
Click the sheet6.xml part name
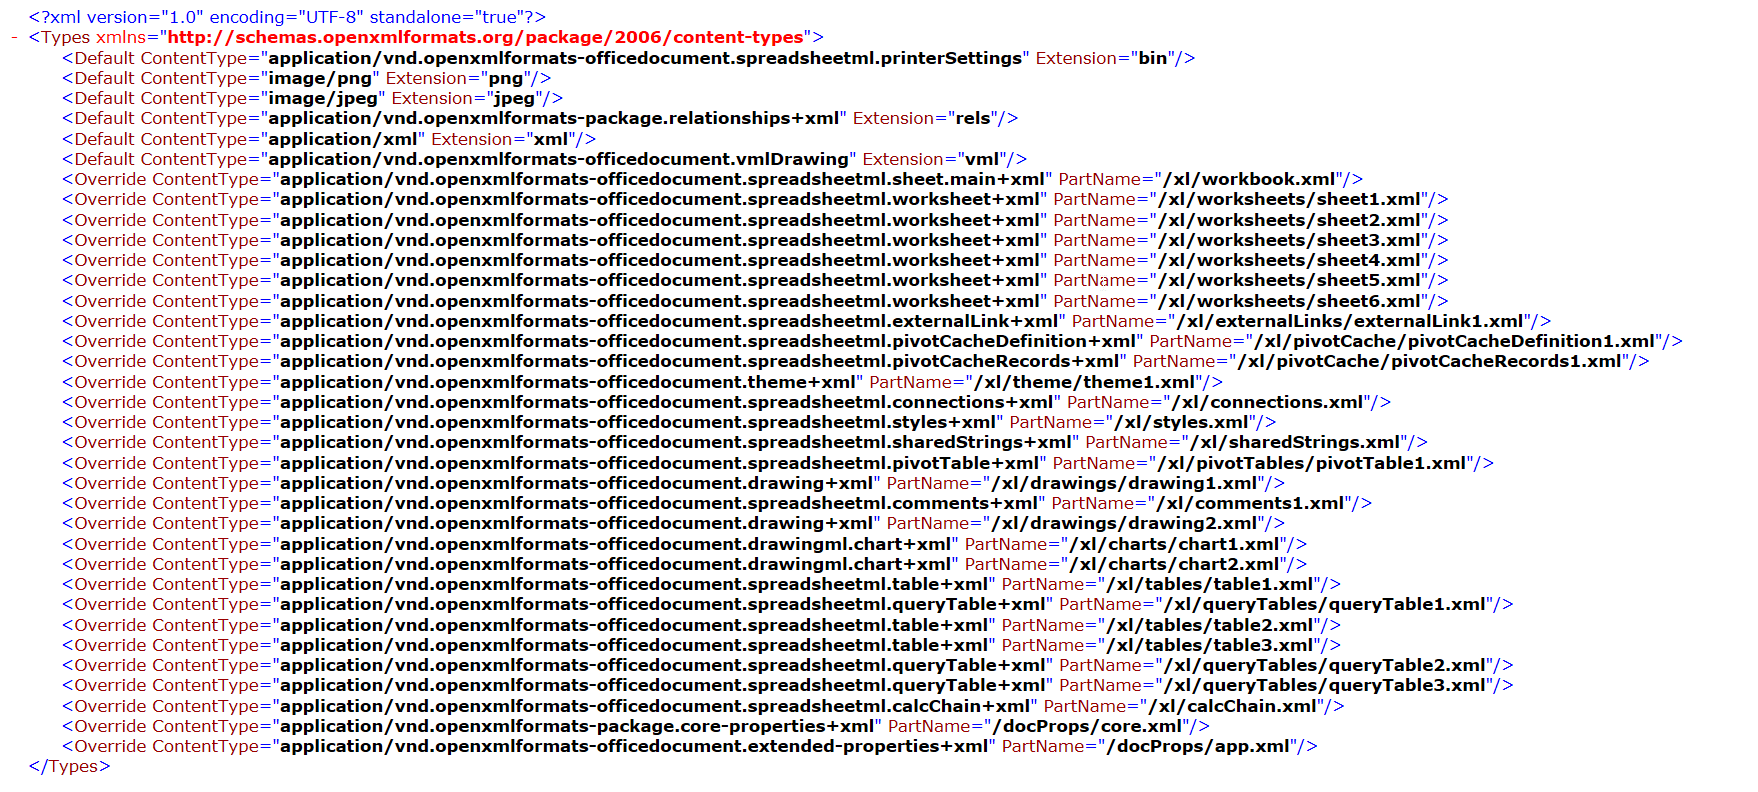click(1290, 301)
